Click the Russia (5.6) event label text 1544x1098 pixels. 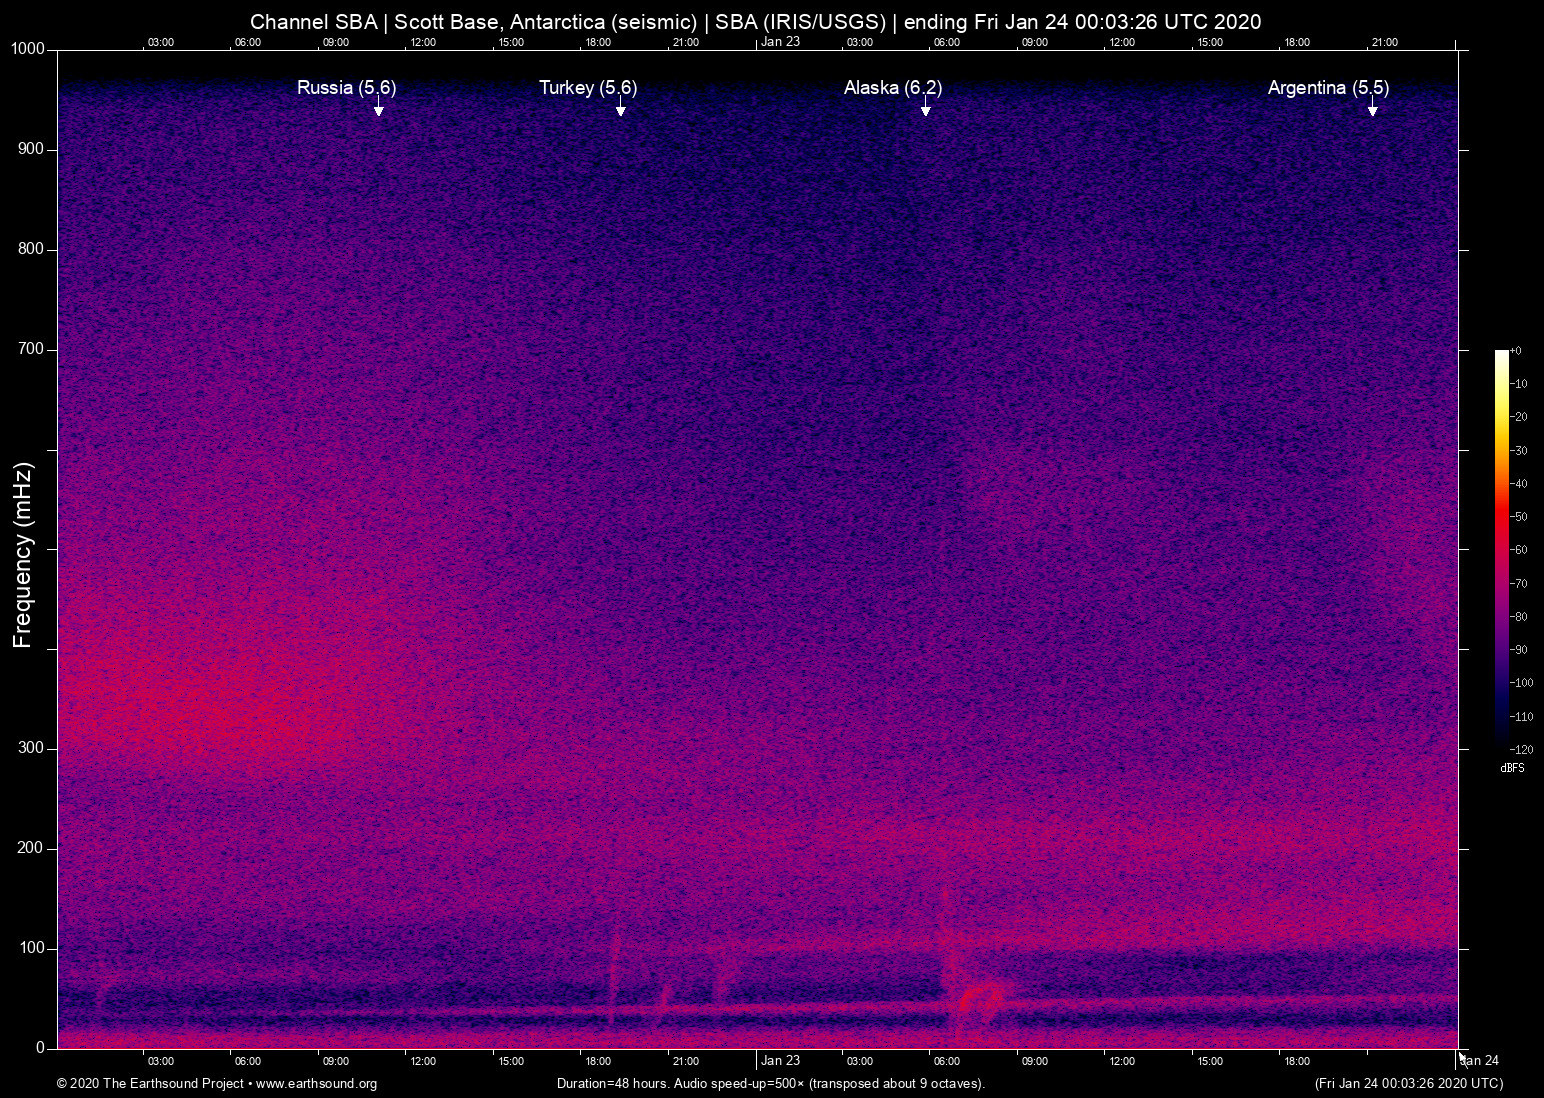[x=346, y=88]
